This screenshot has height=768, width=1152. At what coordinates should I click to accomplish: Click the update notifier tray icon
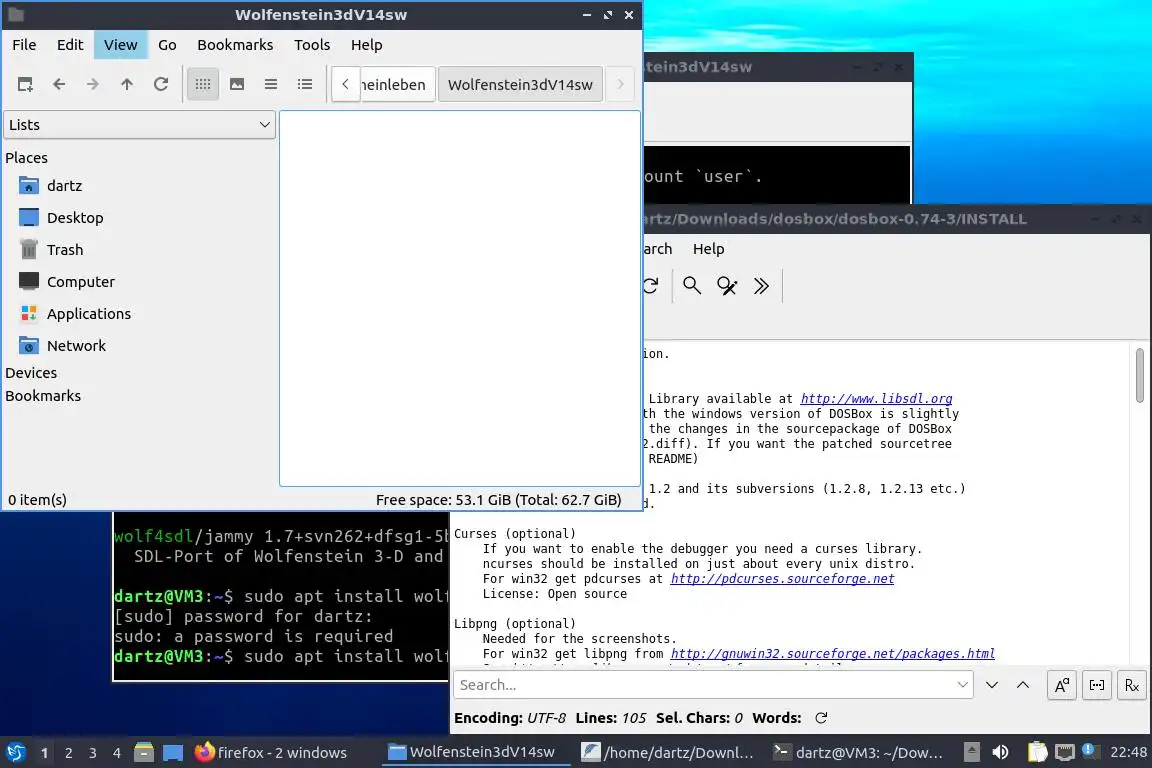(1089, 751)
